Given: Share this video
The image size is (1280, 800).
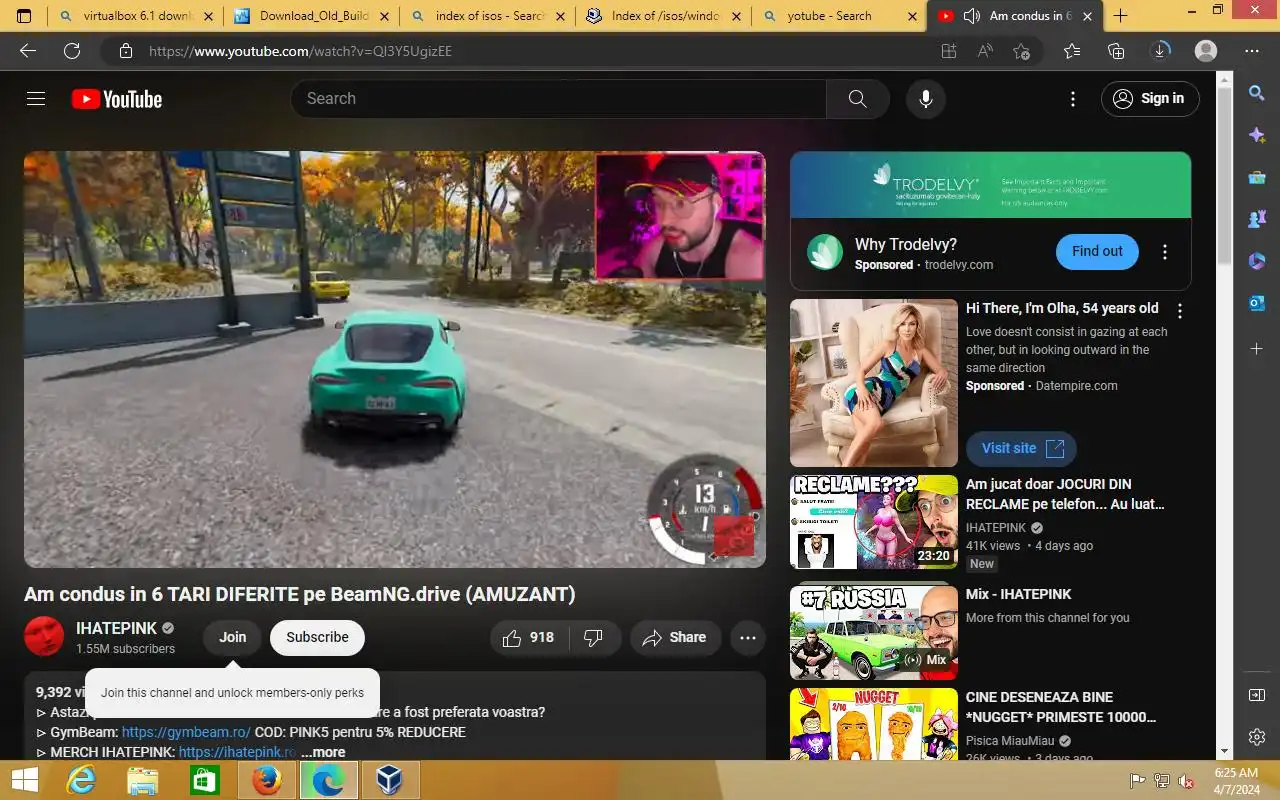Looking at the screenshot, I should pyautogui.click(x=675, y=638).
